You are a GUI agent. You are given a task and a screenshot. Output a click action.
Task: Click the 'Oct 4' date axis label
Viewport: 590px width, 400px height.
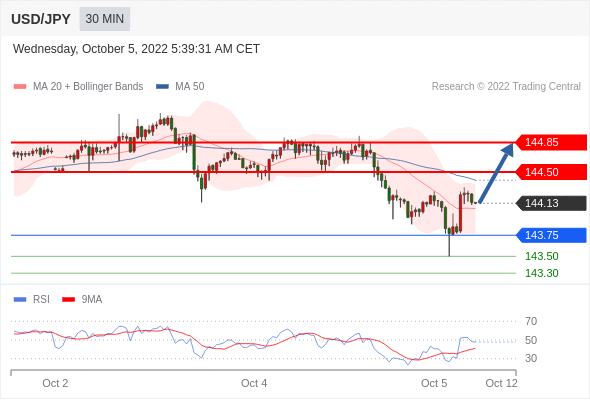pyautogui.click(x=254, y=383)
